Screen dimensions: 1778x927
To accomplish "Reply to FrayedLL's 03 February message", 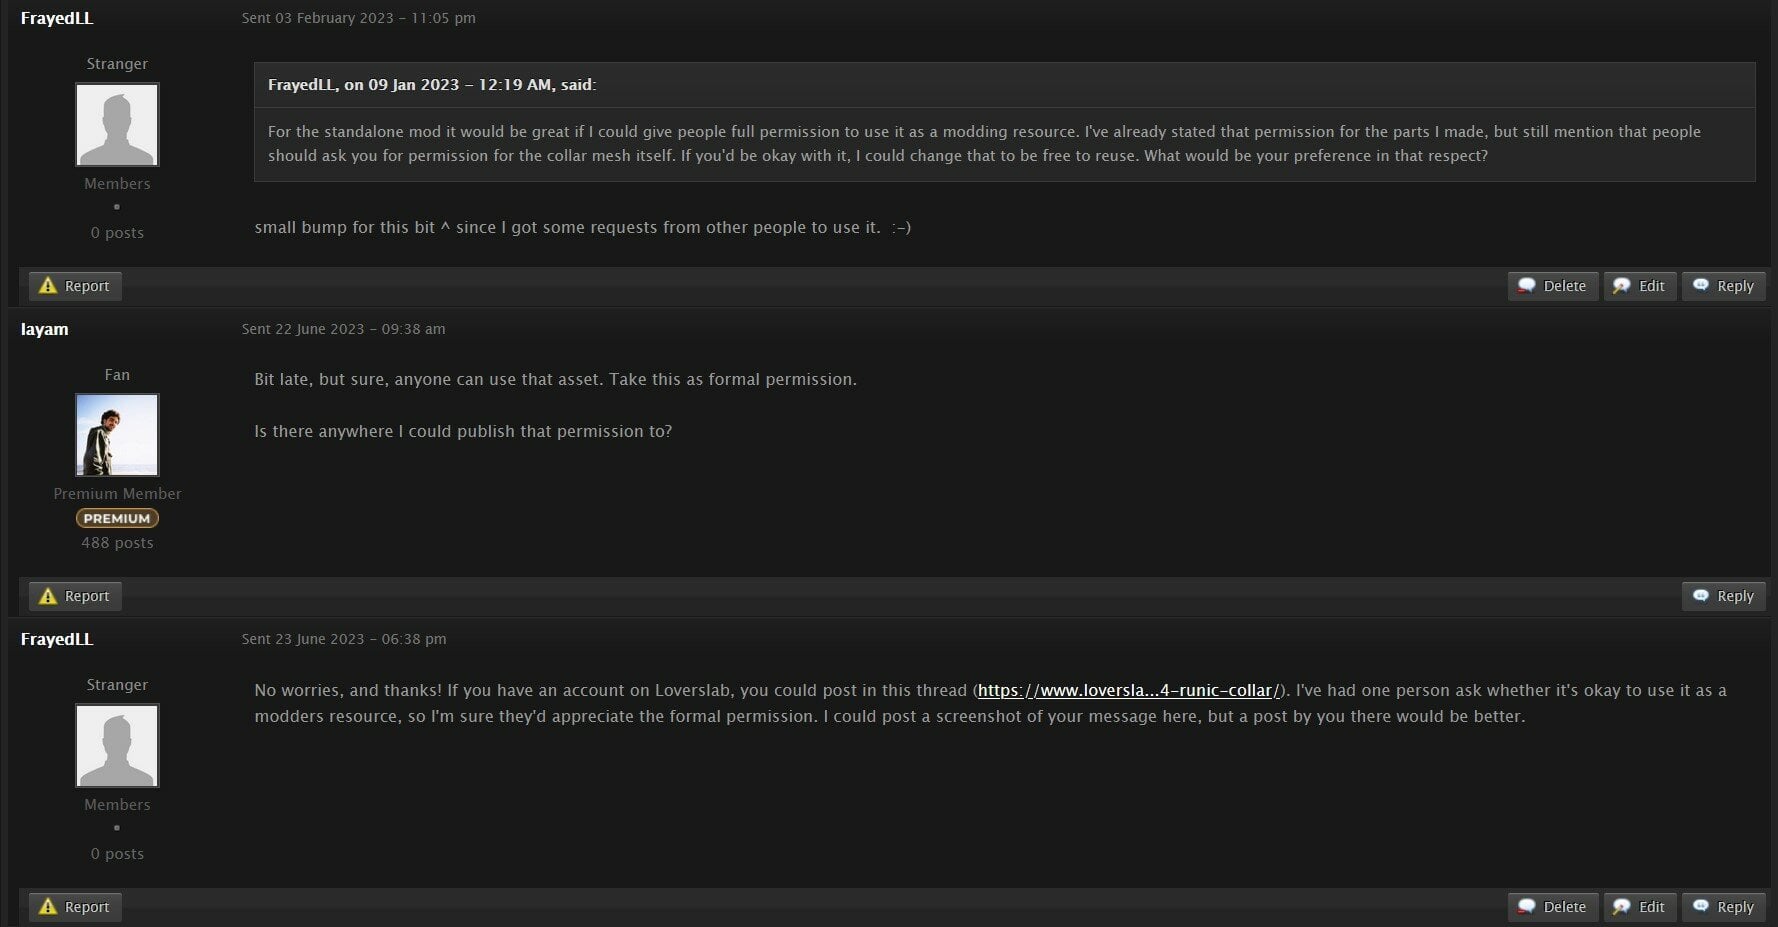I will pos(1724,286).
